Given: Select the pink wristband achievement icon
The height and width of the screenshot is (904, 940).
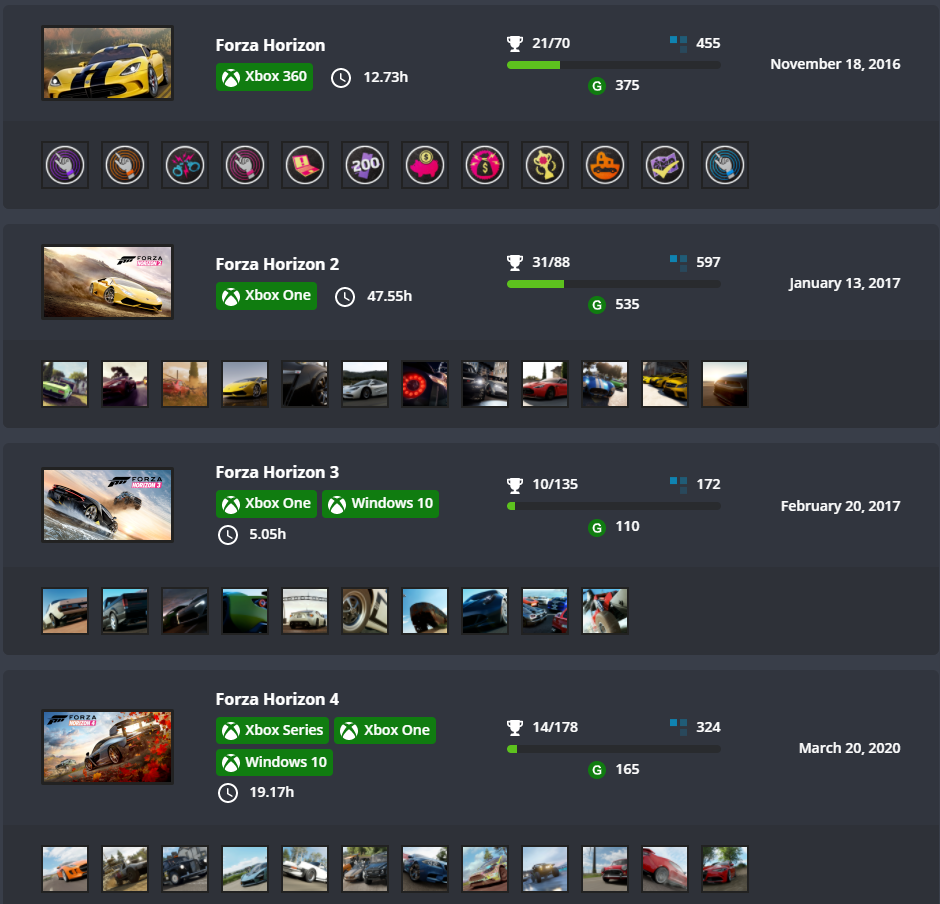Looking at the screenshot, I should click(x=245, y=165).
